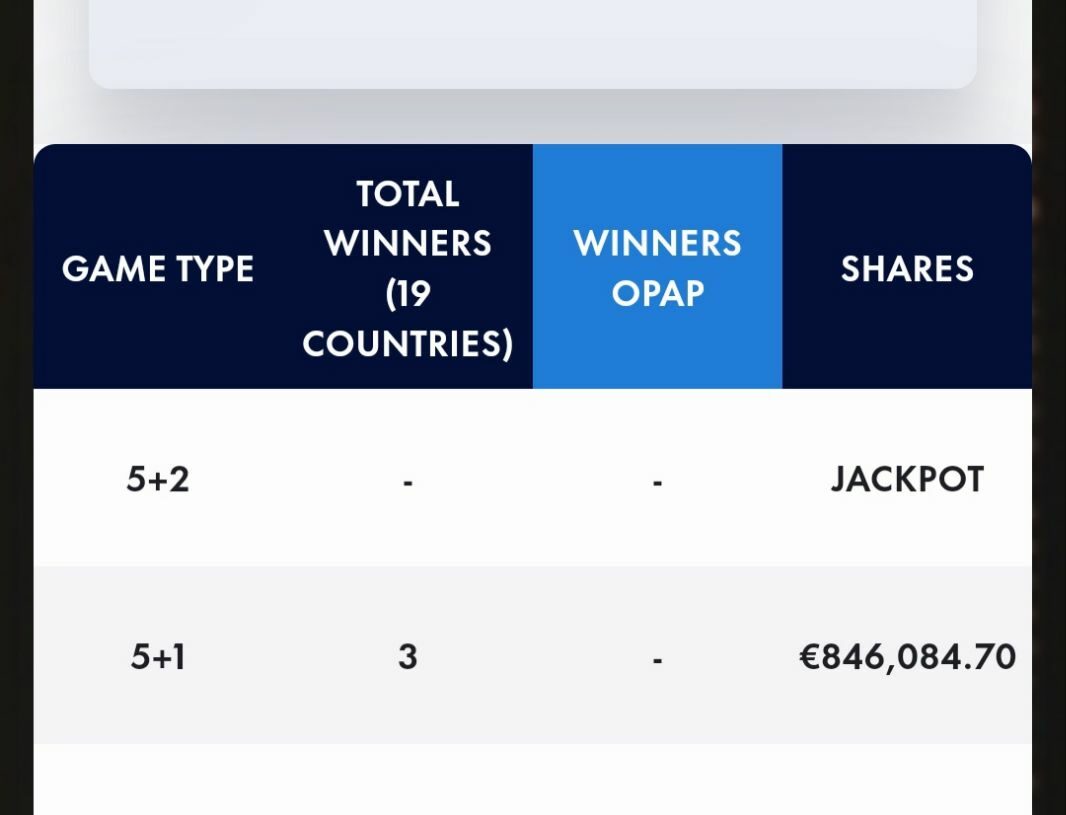This screenshot has height=815, width=1066.
Task: Click the GAME TYPE column header
Action: point(158,268)
